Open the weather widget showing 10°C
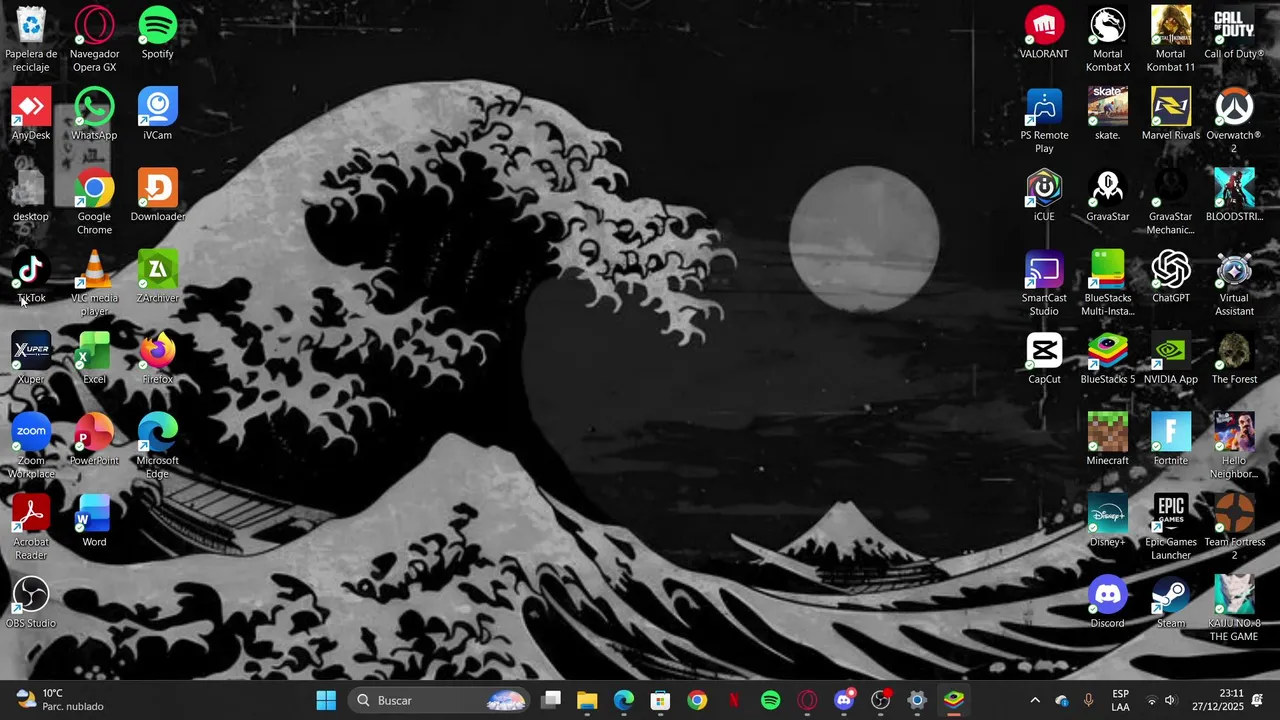Image resolution: width=1280 pixels, height=720 pixels. [60, 700]
